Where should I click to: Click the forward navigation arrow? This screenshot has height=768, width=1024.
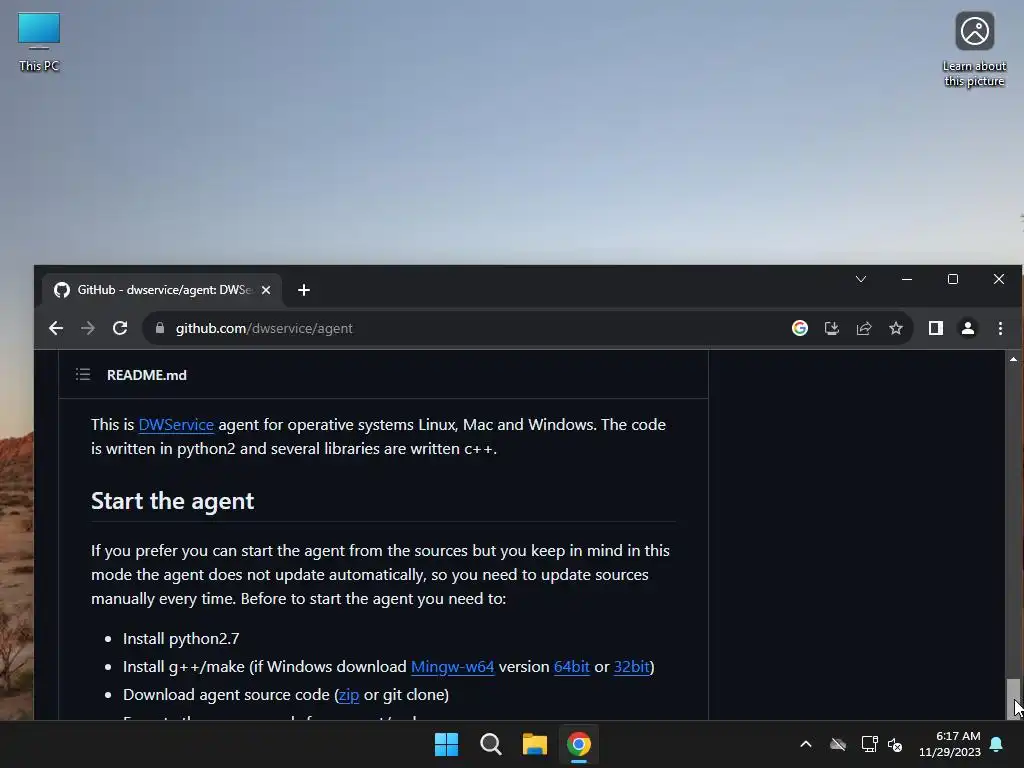point(88,328)
